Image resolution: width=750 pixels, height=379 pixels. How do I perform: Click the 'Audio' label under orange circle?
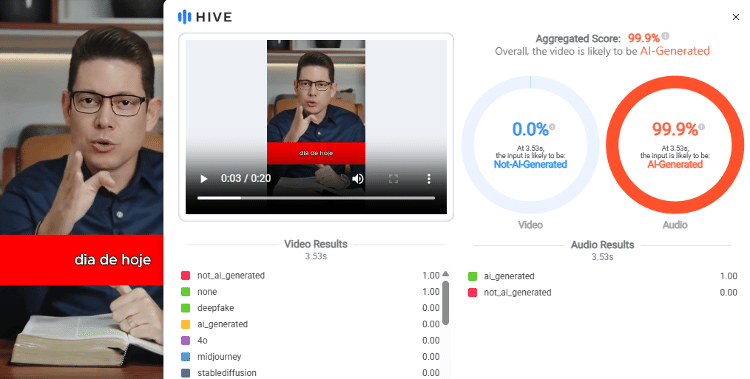coord(675,225)
